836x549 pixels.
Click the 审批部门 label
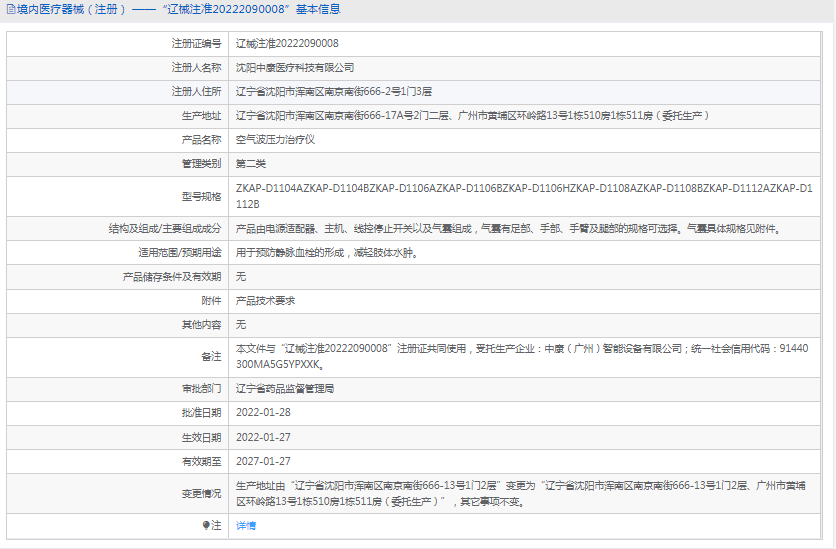click(201, 389)
